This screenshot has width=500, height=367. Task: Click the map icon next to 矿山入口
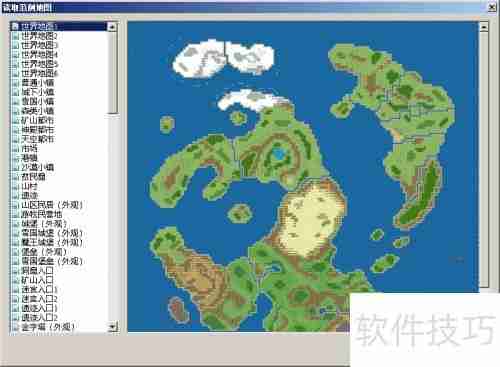pyautogui.click(x=15, y=280)
